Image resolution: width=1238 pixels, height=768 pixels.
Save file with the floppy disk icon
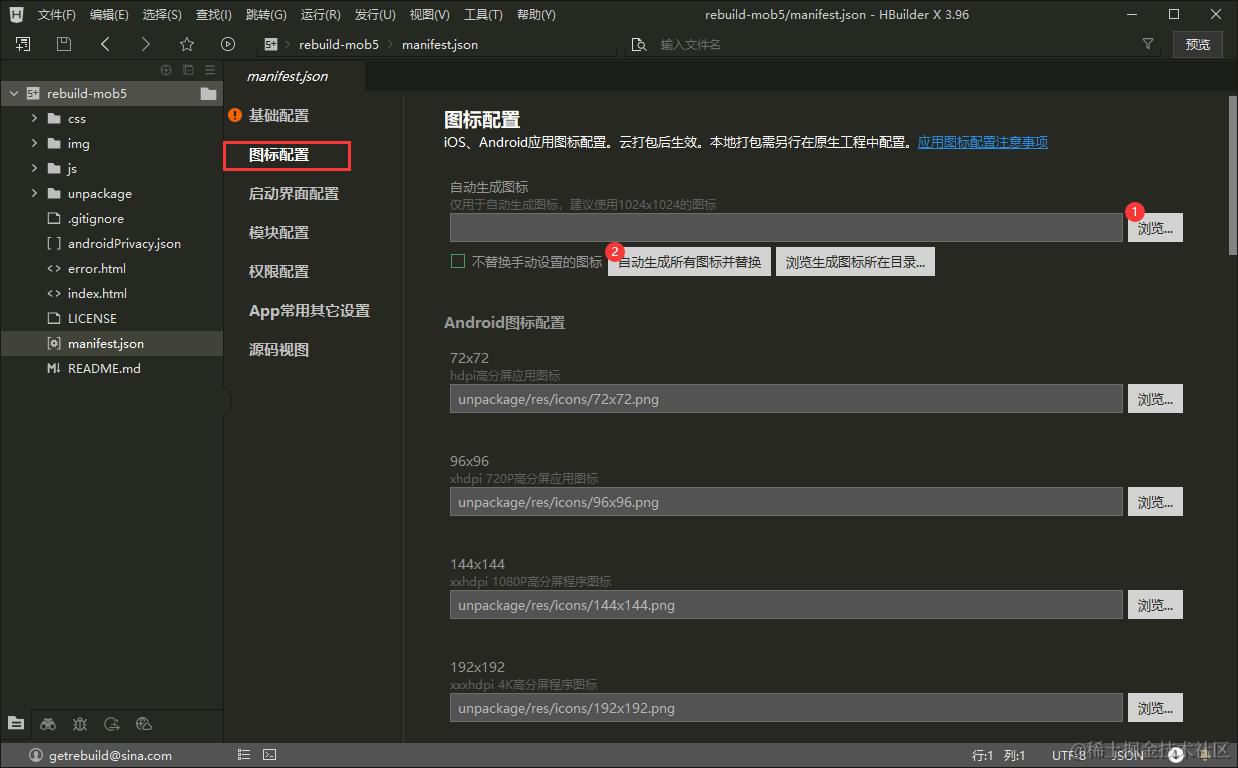(64, 44)
